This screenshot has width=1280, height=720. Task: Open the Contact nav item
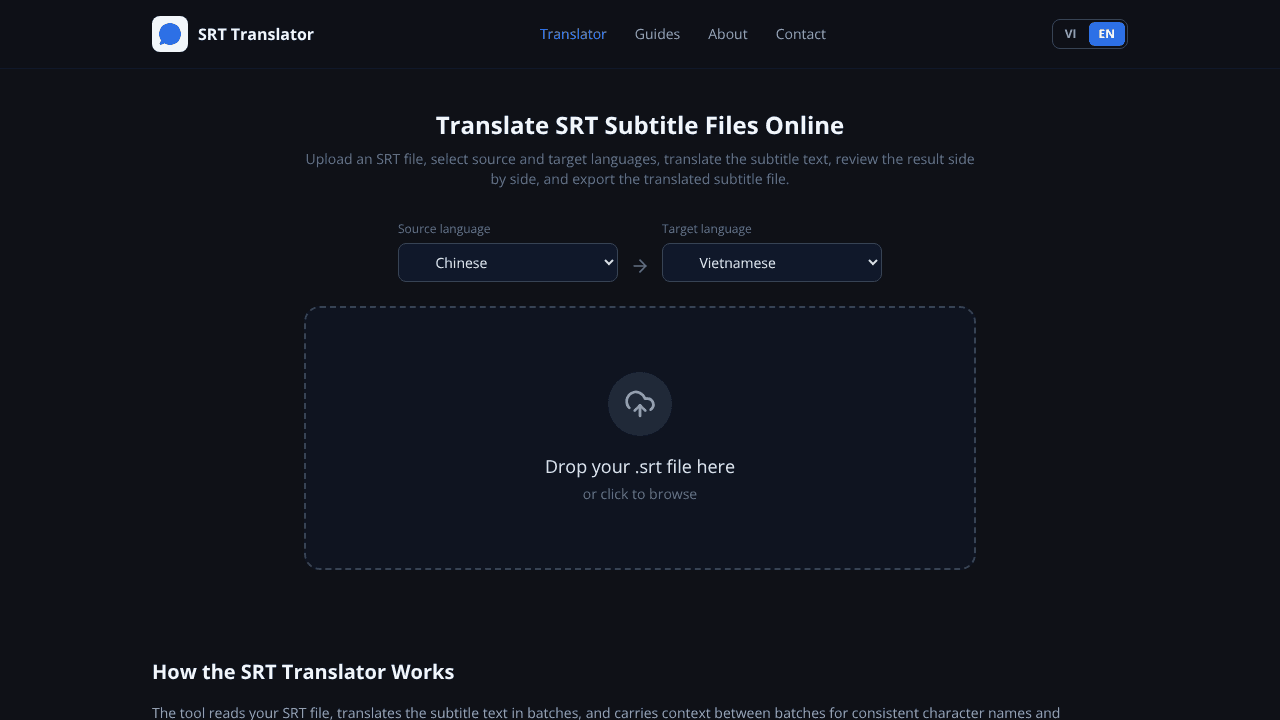point(800,34)
